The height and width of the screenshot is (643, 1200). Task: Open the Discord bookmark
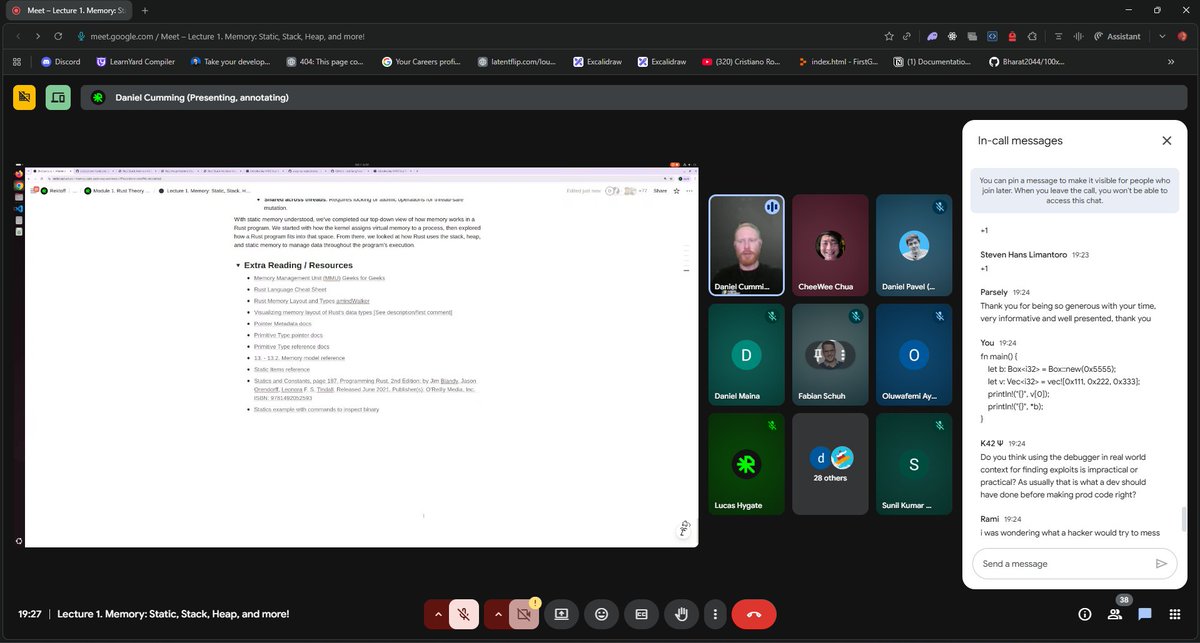coord(61,61)
